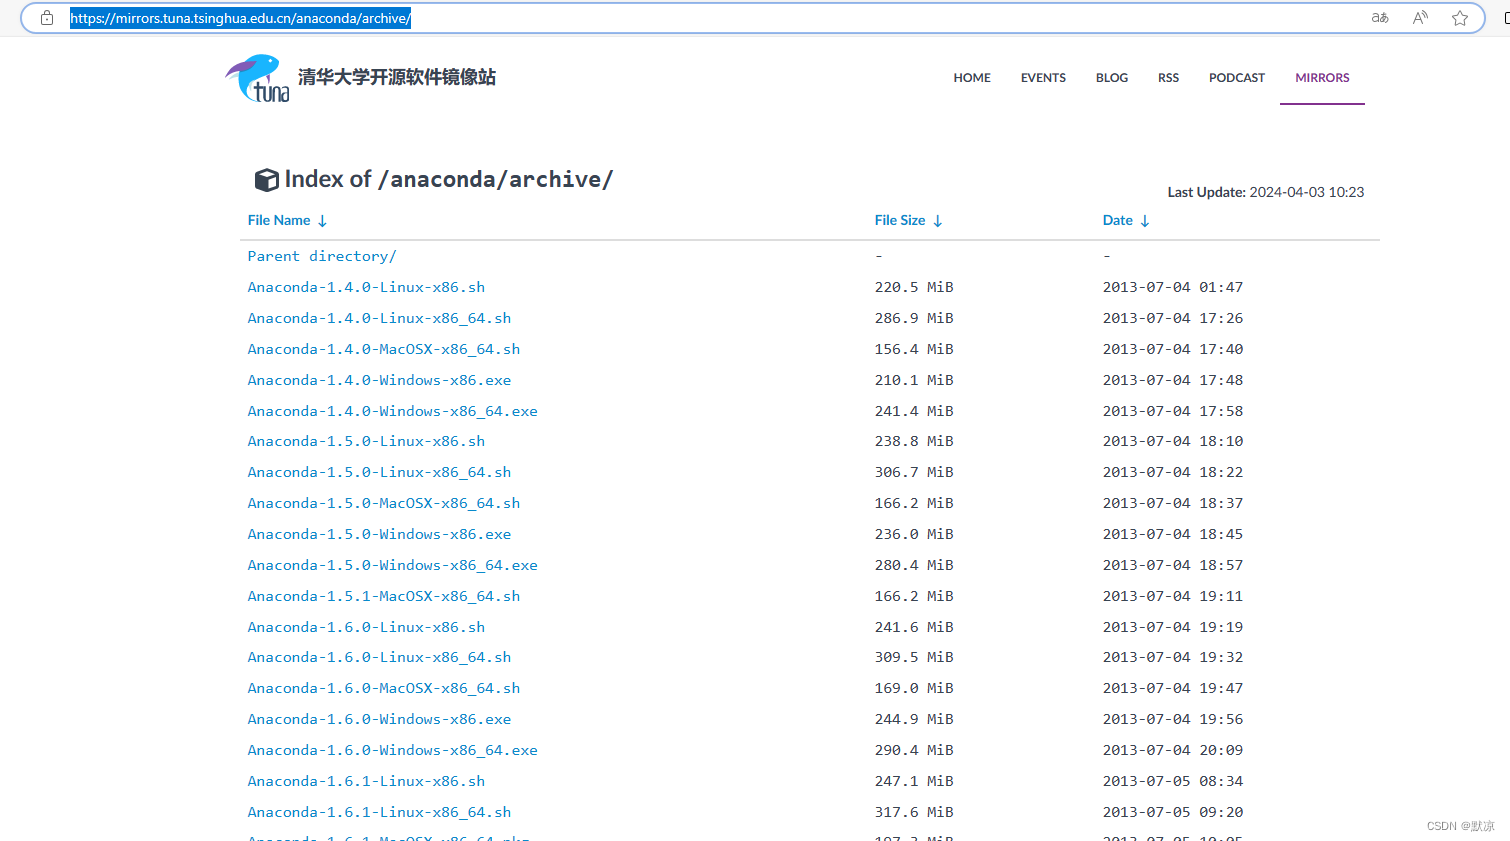Click the date 2013-07-04 01:47
Screen dimensions: 1510x841
pos(1173,288)
